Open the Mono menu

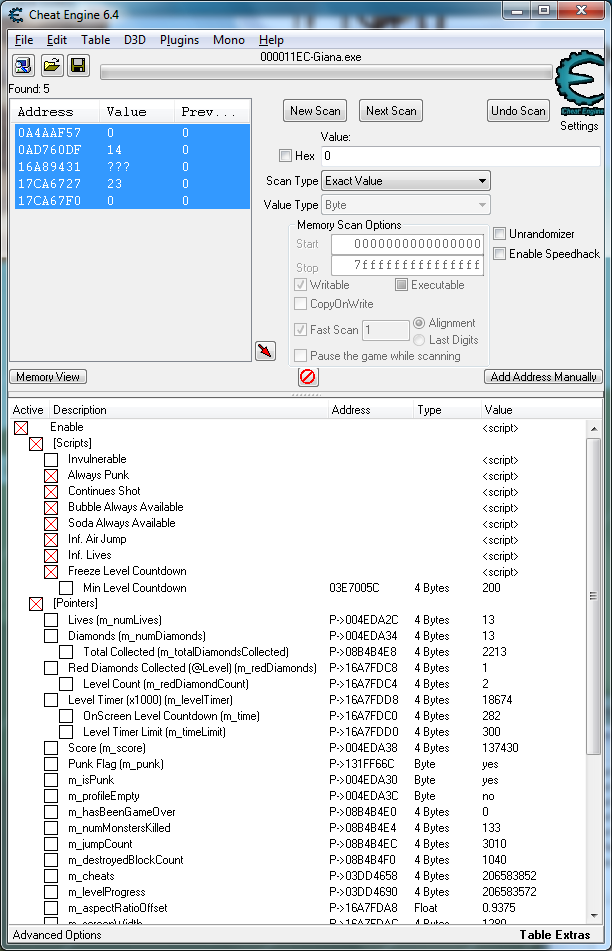pyautogui.click(x=229, y=40)
